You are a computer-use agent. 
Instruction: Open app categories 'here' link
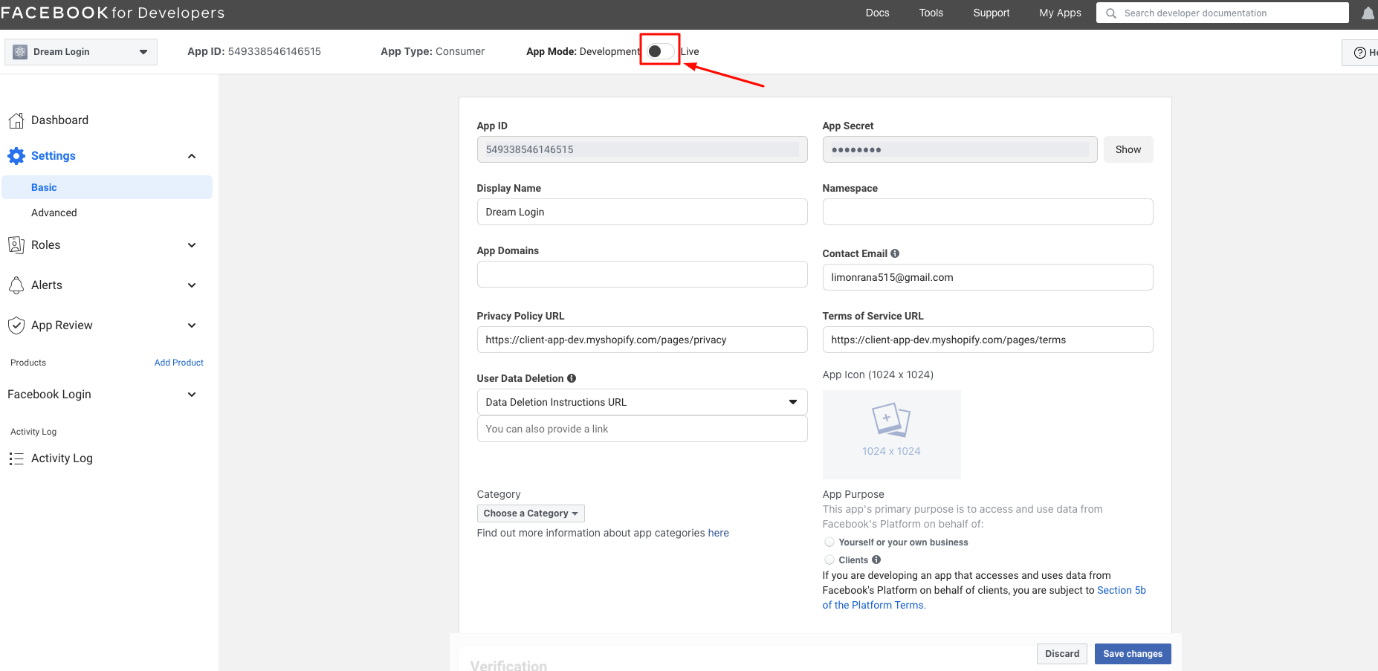[718, 533]
